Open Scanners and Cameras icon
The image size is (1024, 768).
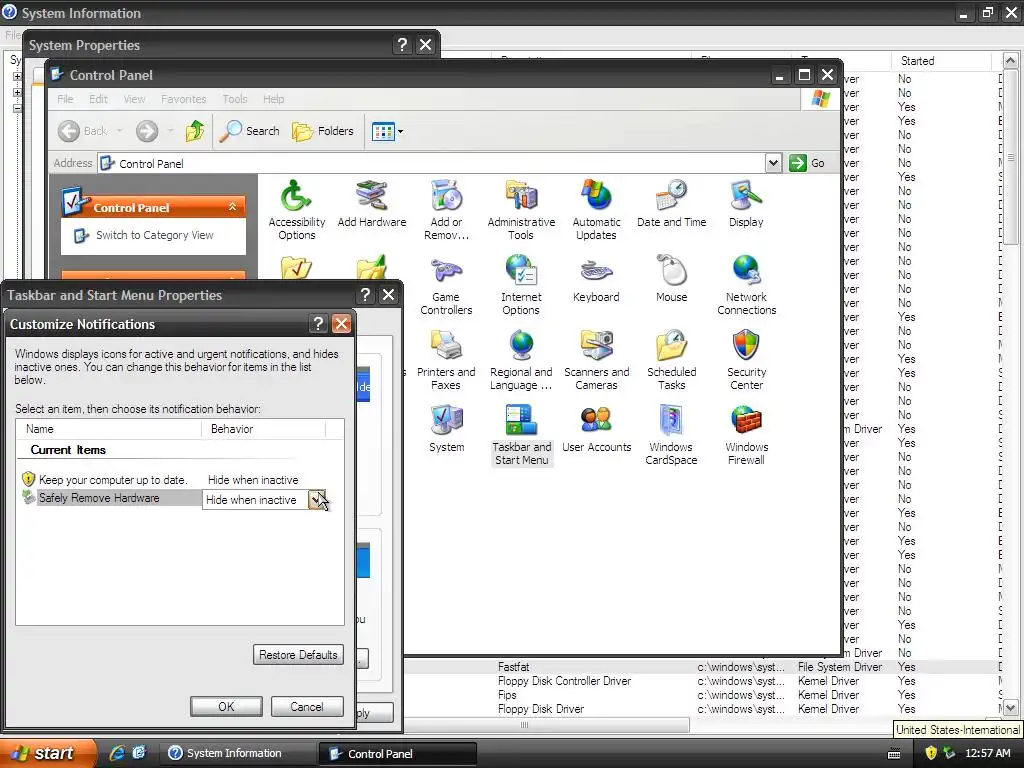click(596, 360)
